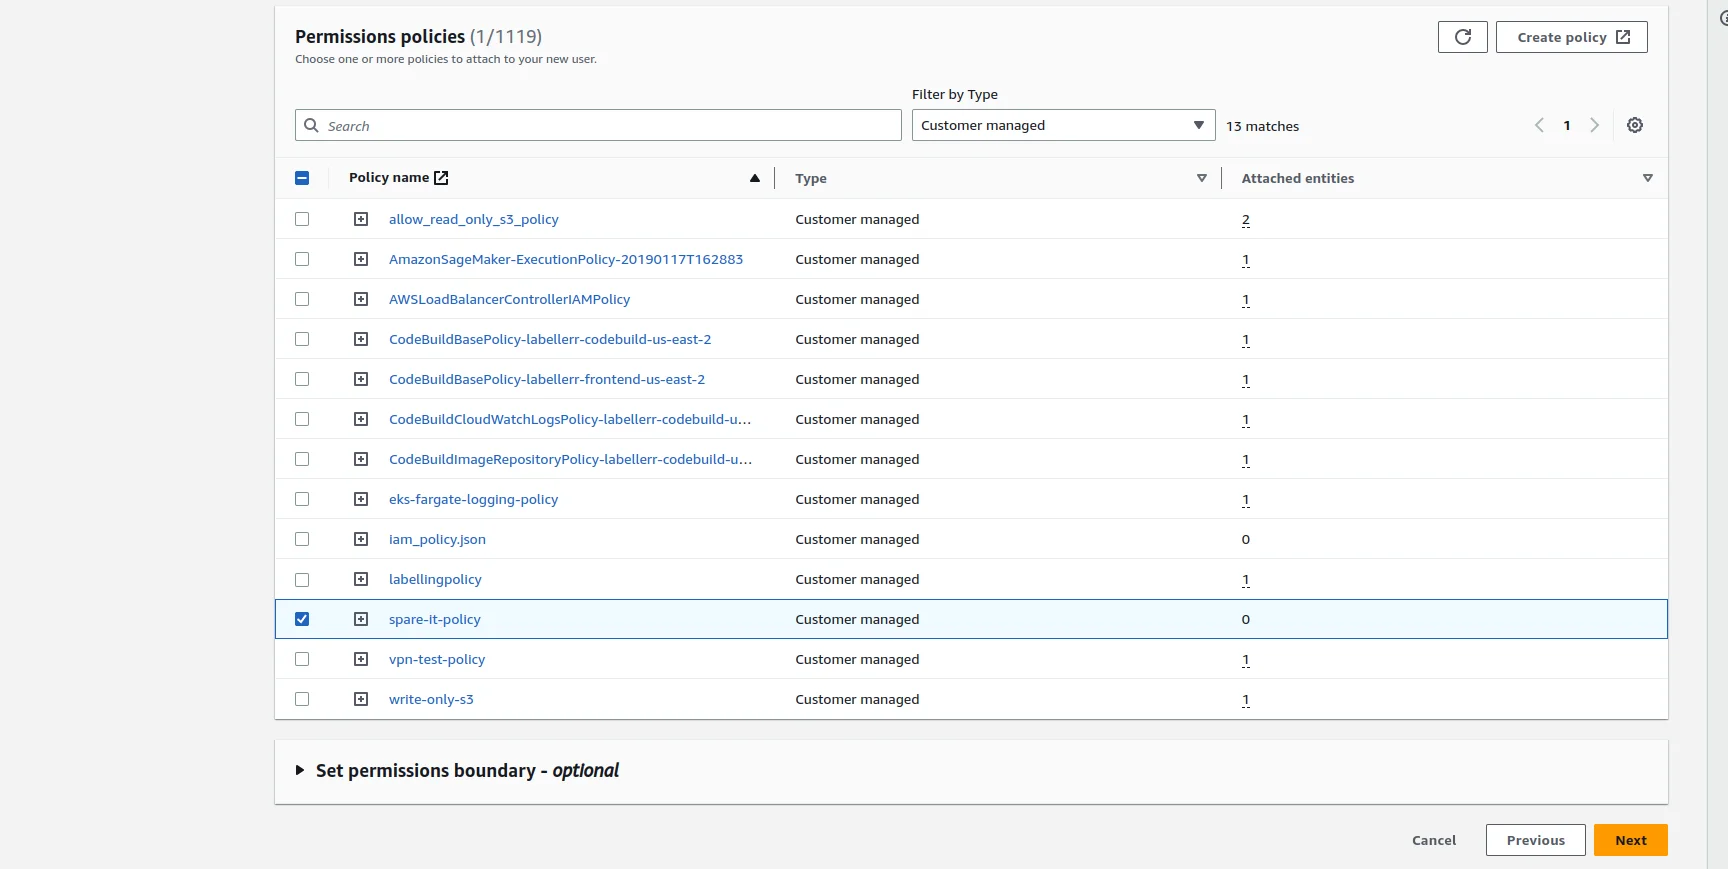Check the AmazonSageMaker-ExecutionPolicy checkbox
Viewport: 1728px width, 869px height.
pos(302,259)
